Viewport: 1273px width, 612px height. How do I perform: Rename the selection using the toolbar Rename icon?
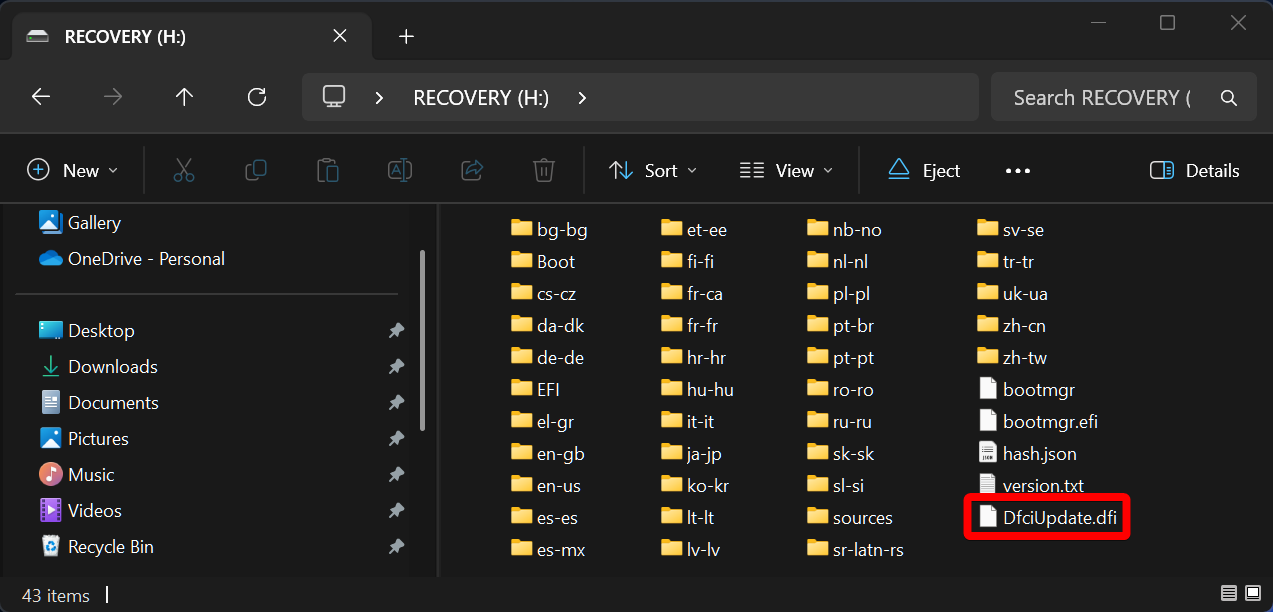coord(400,170)
